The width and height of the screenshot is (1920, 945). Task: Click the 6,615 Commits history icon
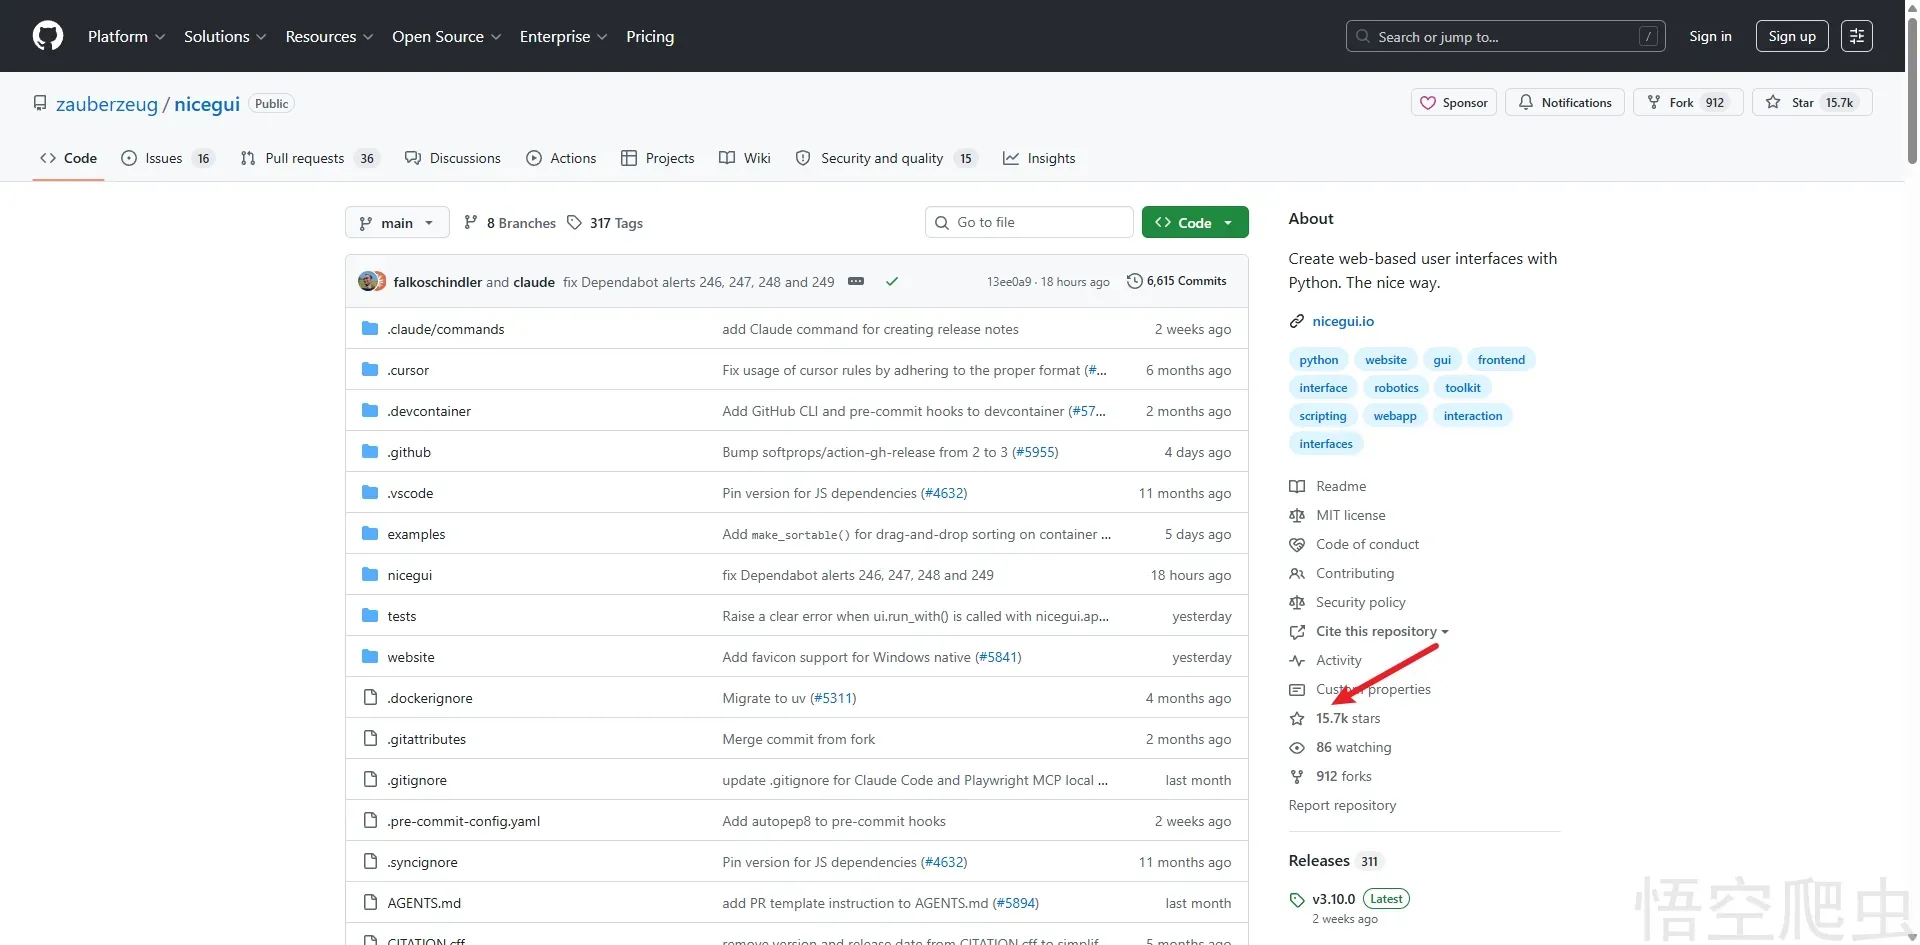[x=1134, y=281]
